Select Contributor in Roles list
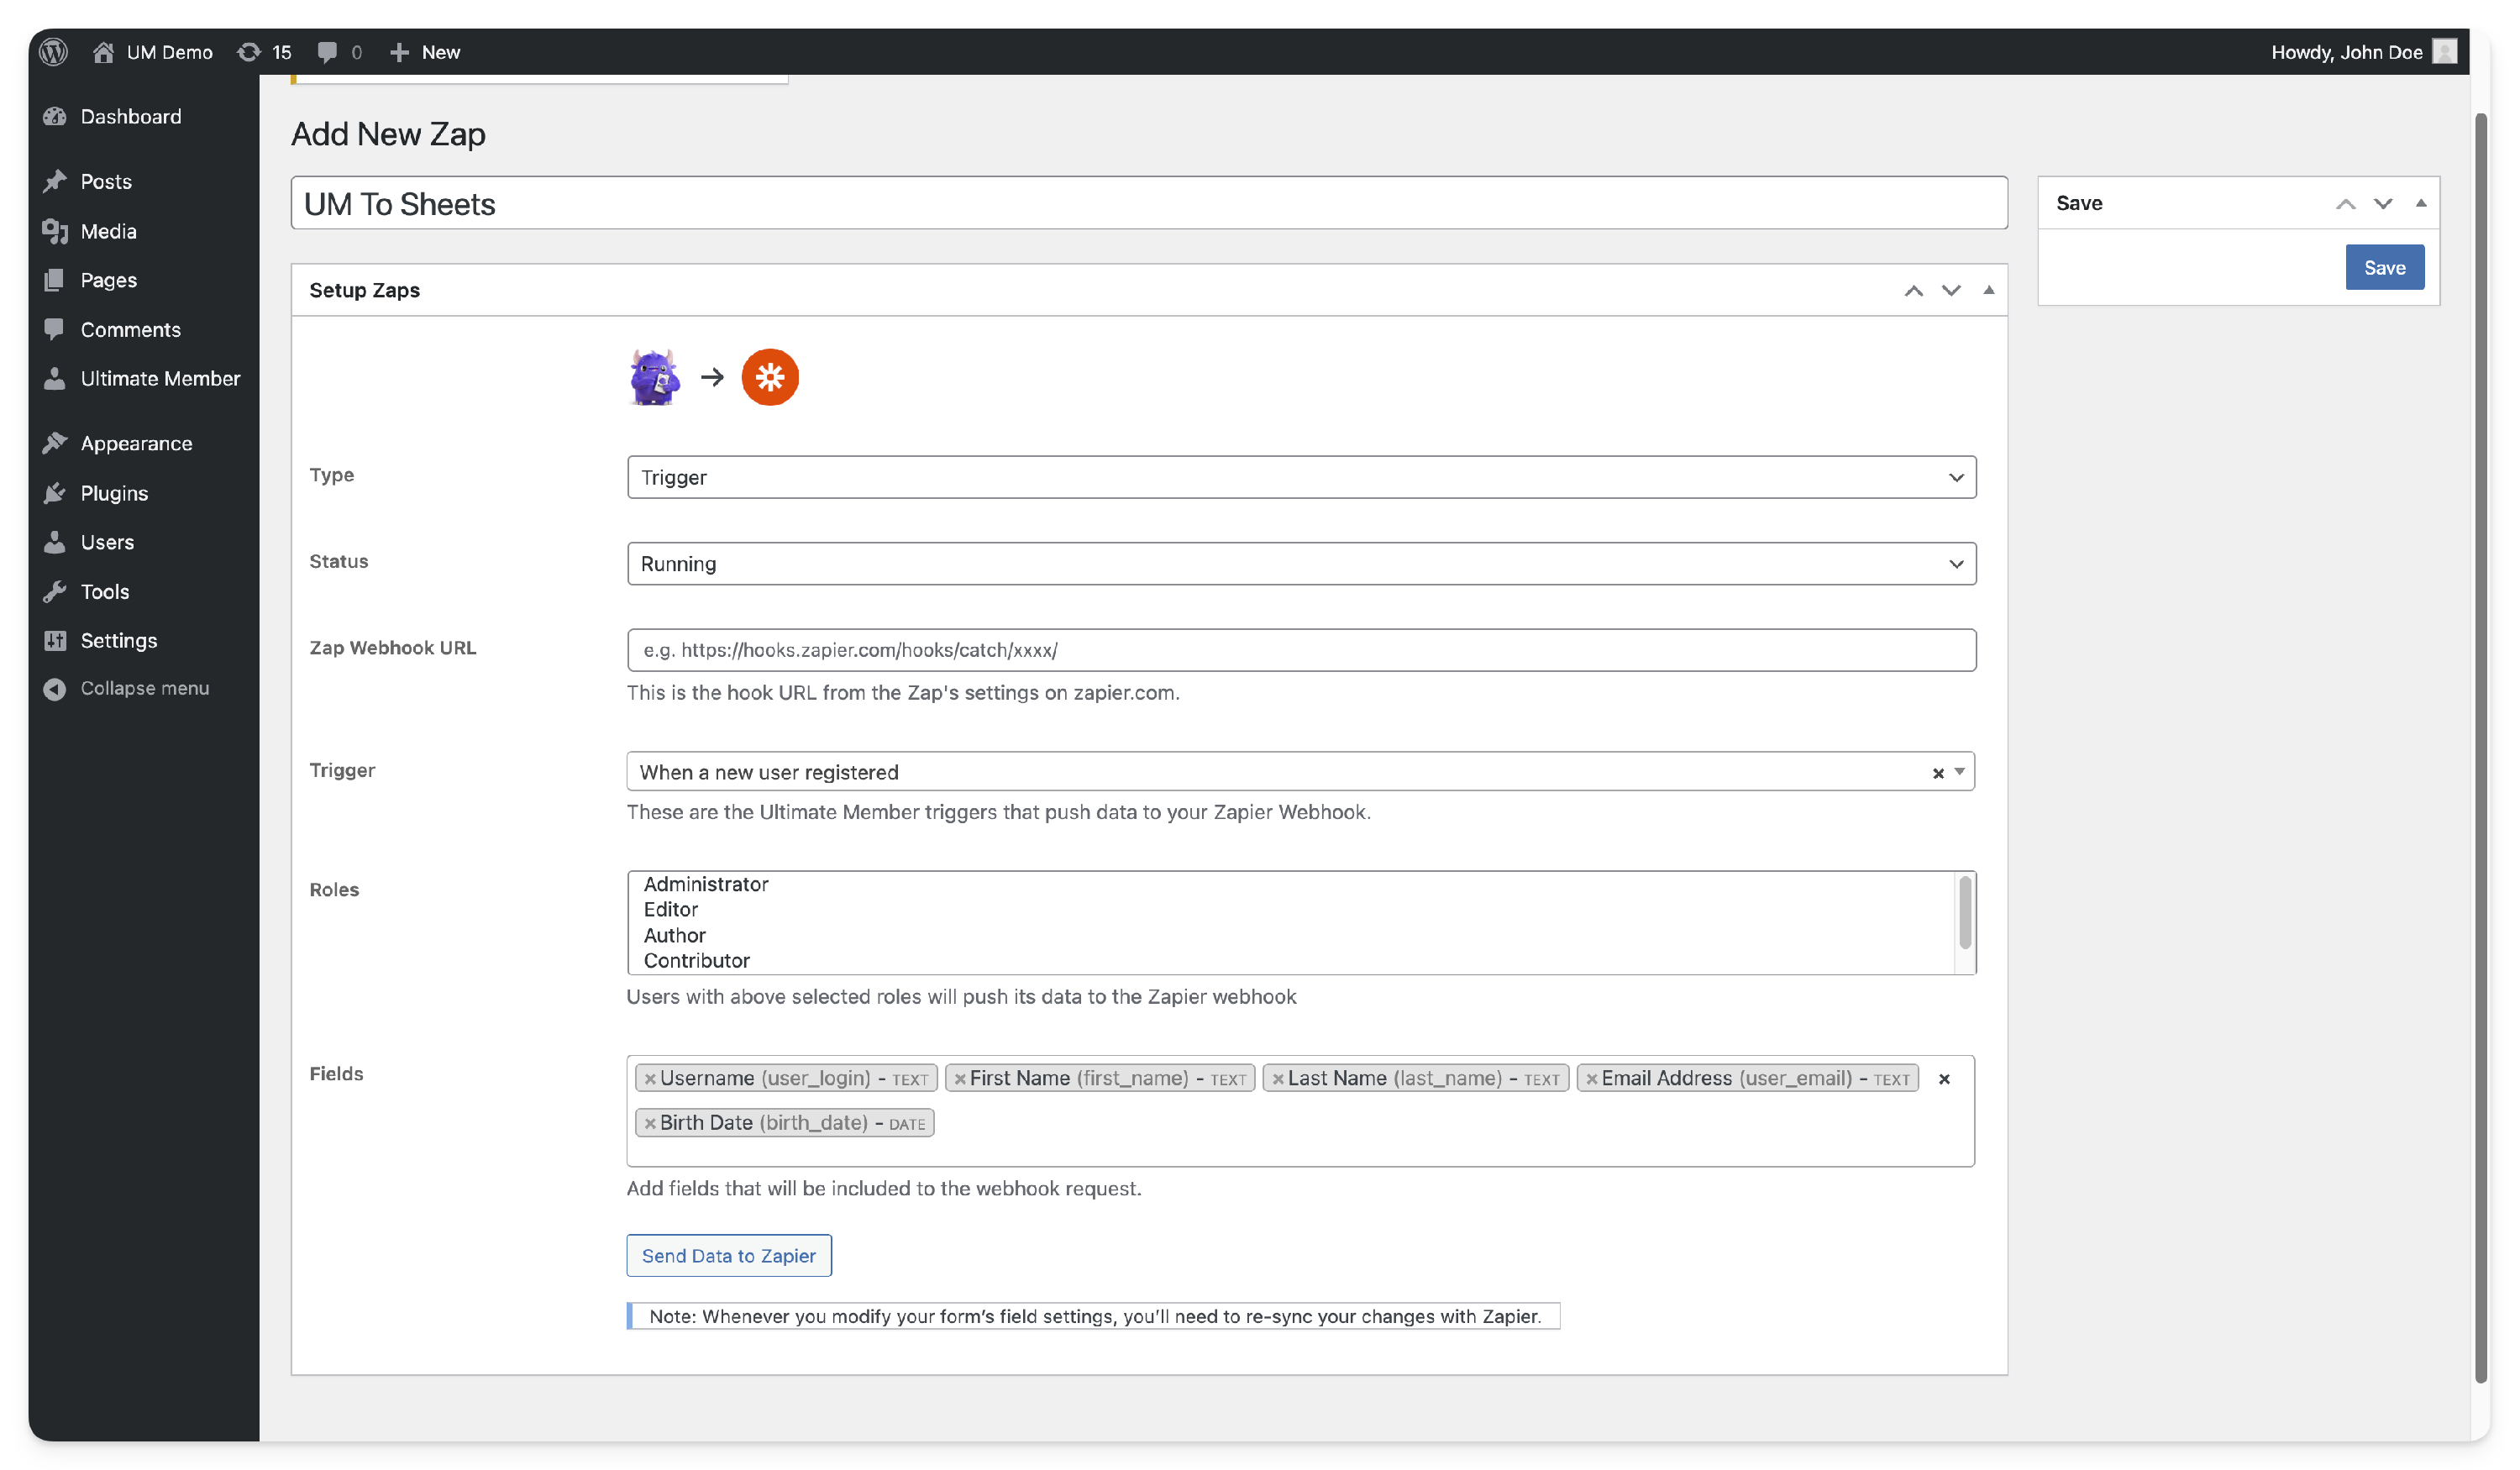 [x=696, y=960]
